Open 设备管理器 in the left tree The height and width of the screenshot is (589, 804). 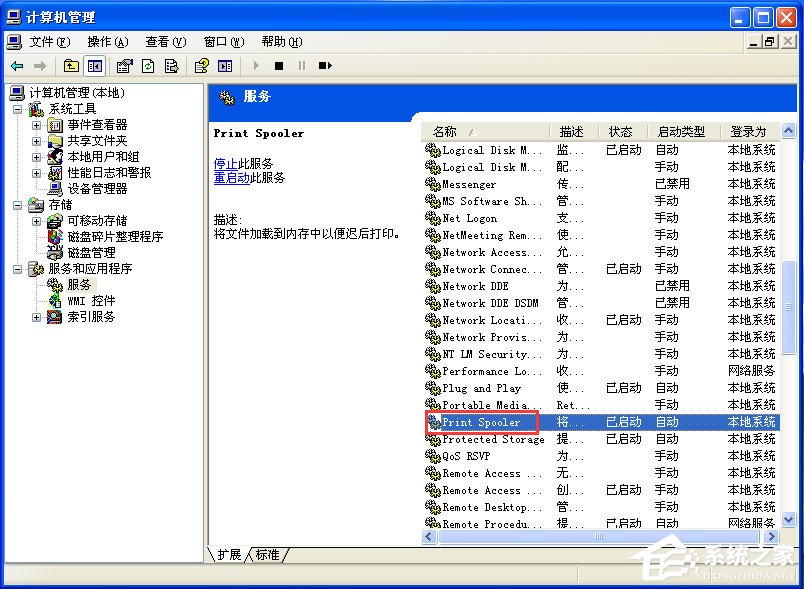[95, 188]
